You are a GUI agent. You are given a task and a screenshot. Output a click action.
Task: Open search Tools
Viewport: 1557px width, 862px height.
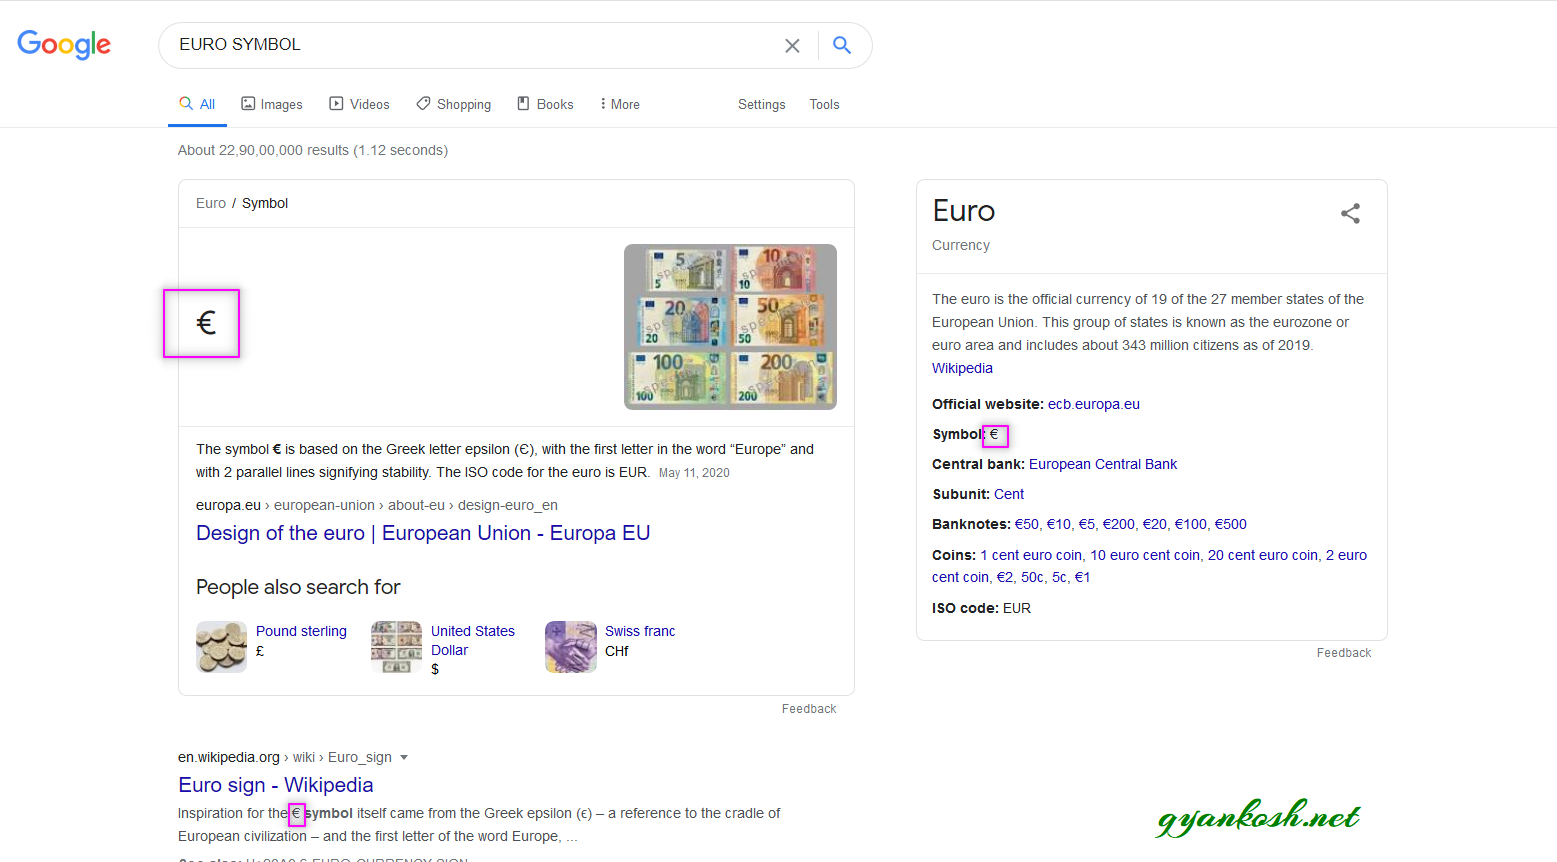(x=824, y=104)
